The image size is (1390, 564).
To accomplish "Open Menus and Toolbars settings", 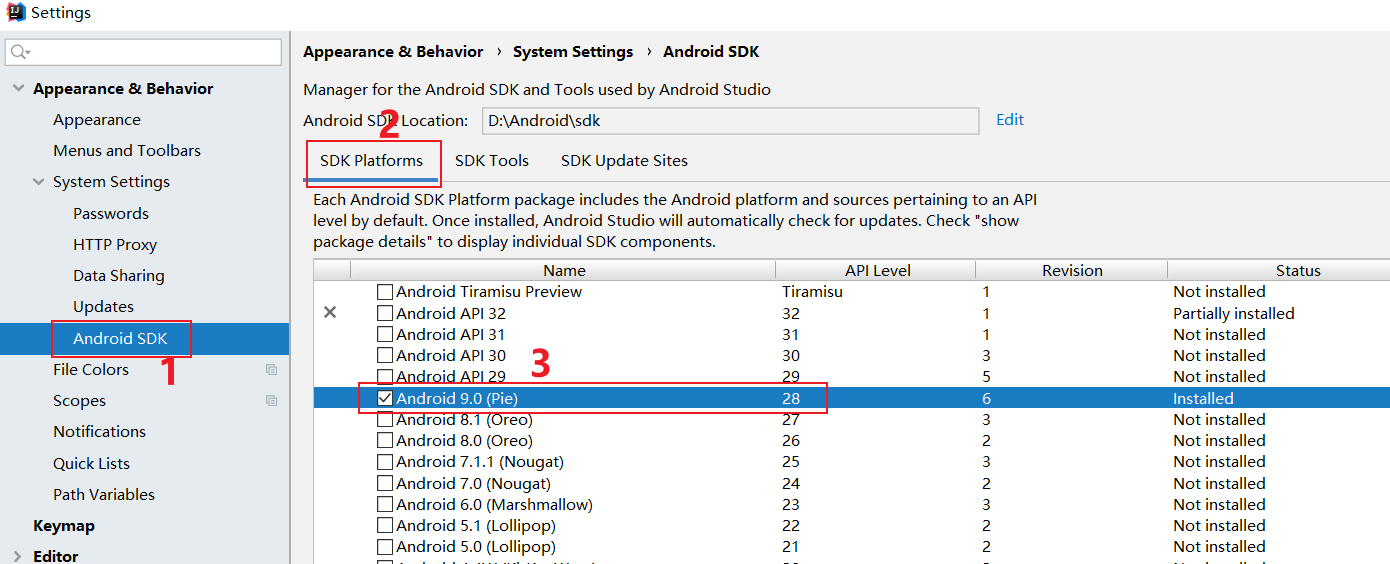I will pyautogui.click(x=127, y=151).
